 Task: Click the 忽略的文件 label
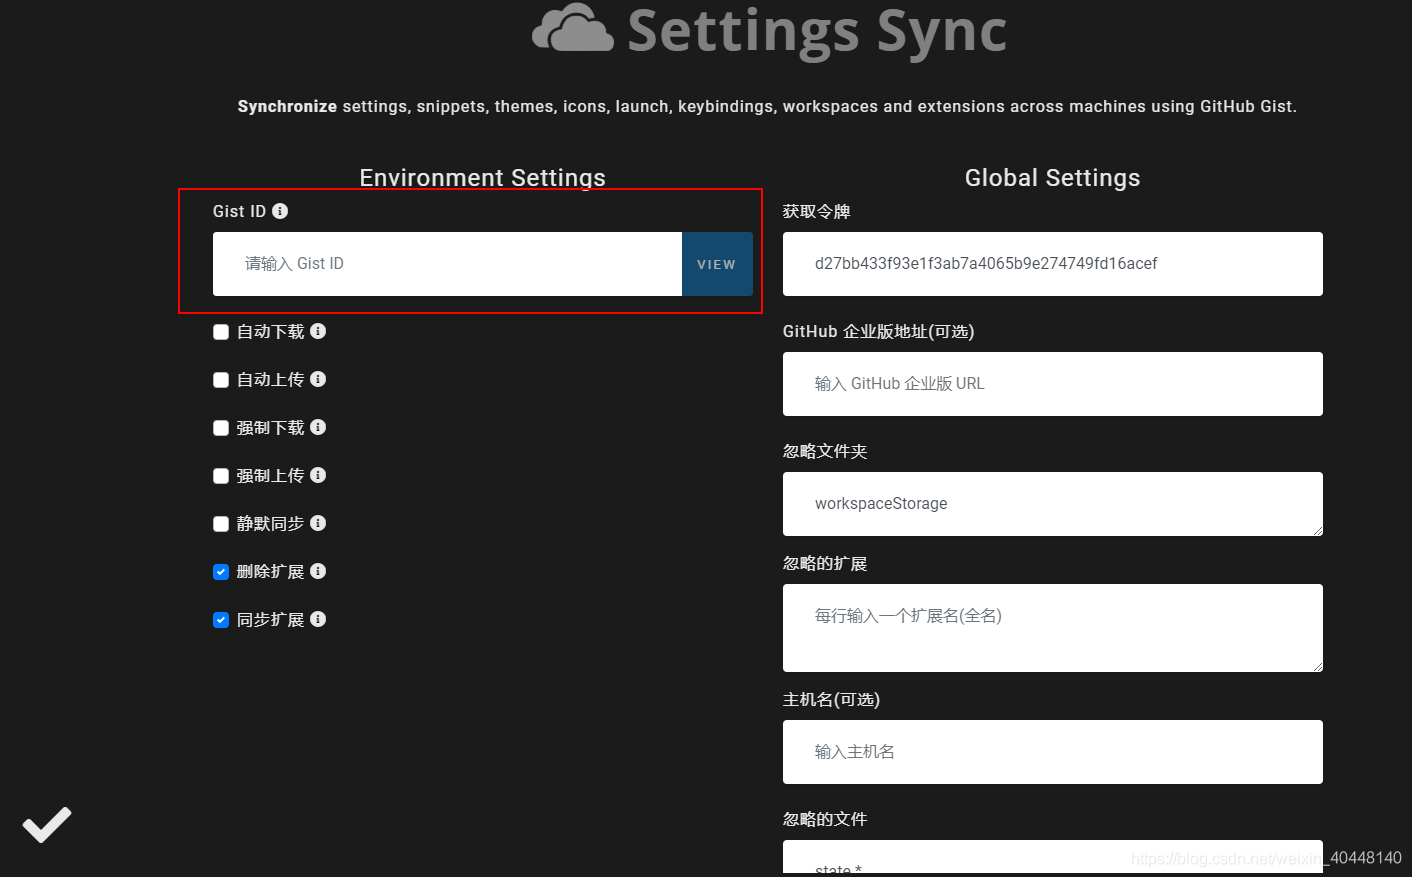[x=825, y=820]
